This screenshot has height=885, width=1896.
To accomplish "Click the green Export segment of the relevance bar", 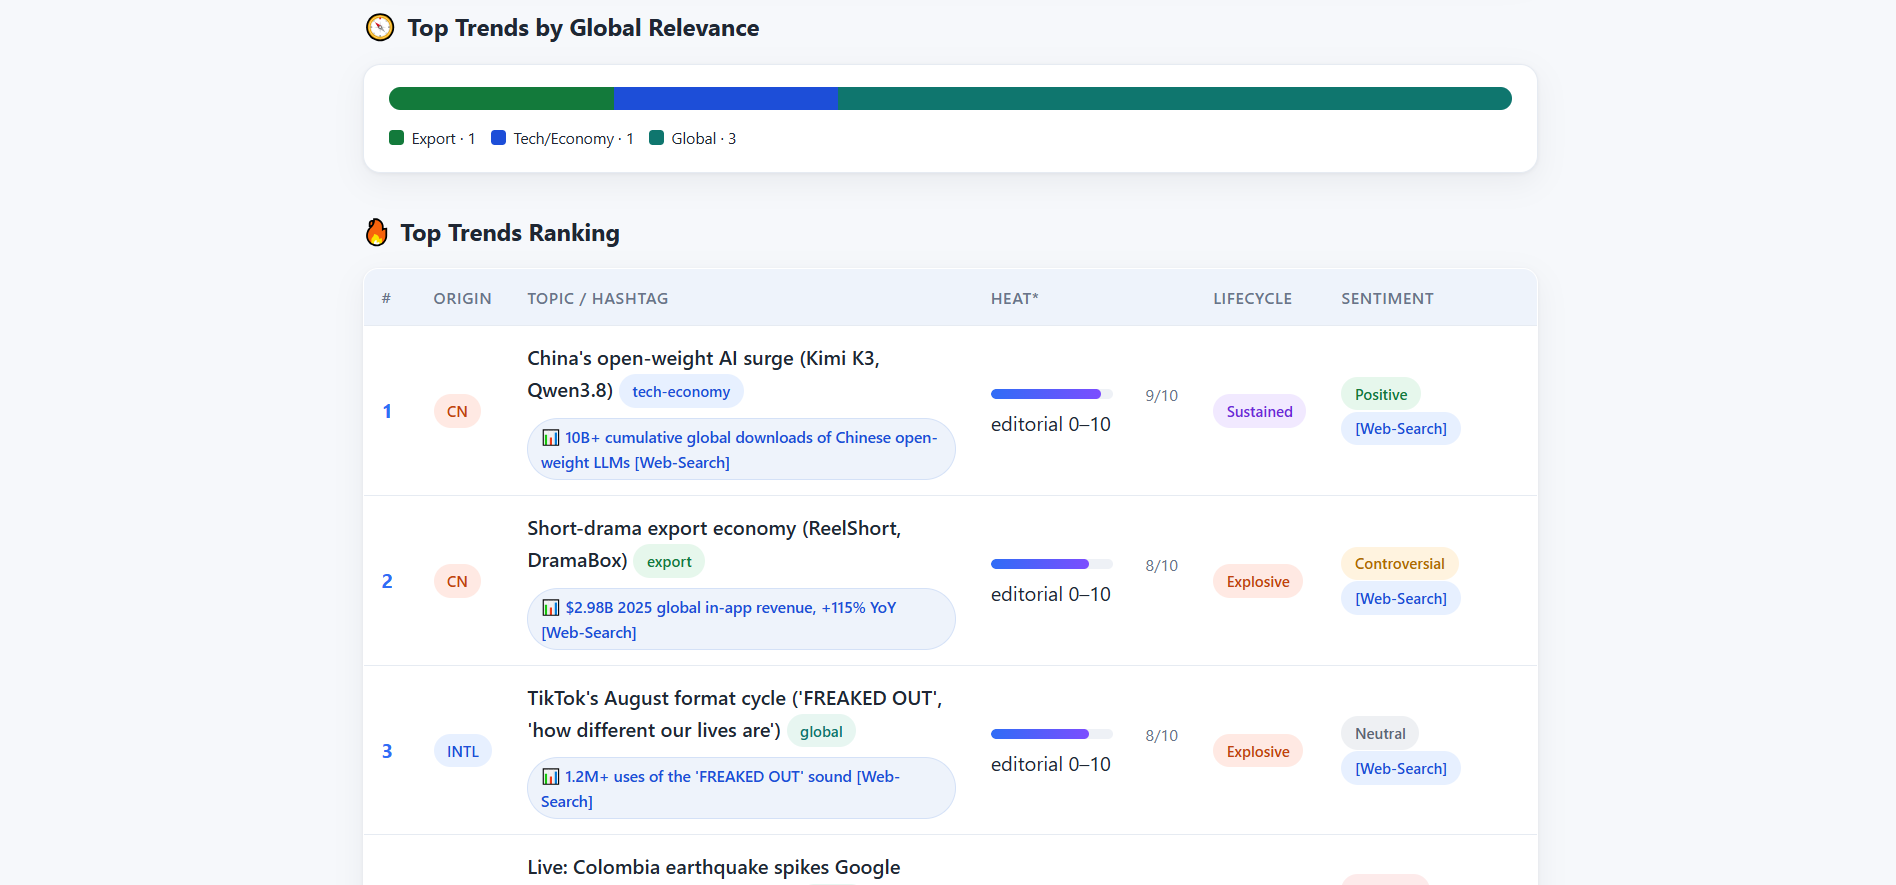I will 501,98.
